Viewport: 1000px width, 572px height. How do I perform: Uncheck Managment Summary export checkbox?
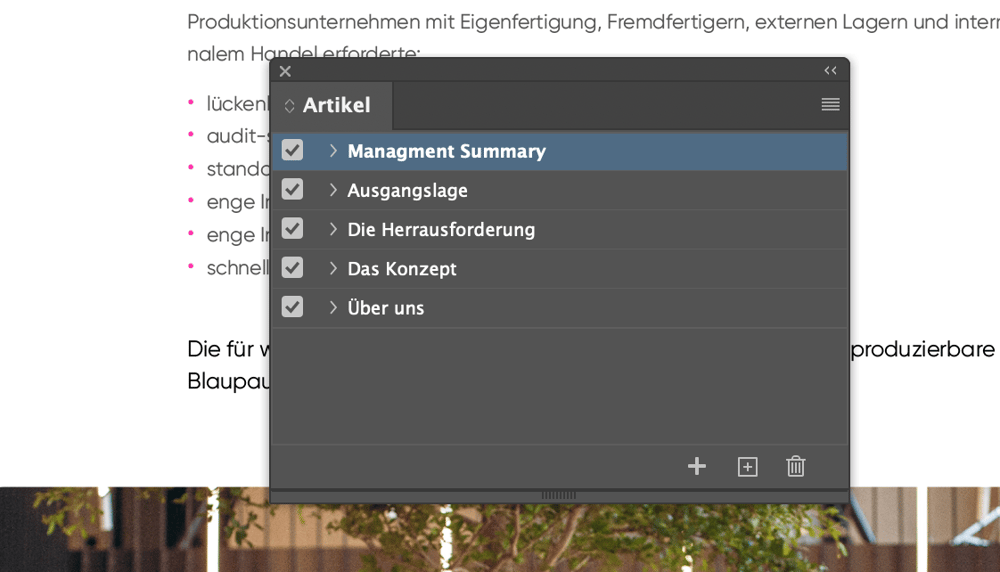[292, 150]
